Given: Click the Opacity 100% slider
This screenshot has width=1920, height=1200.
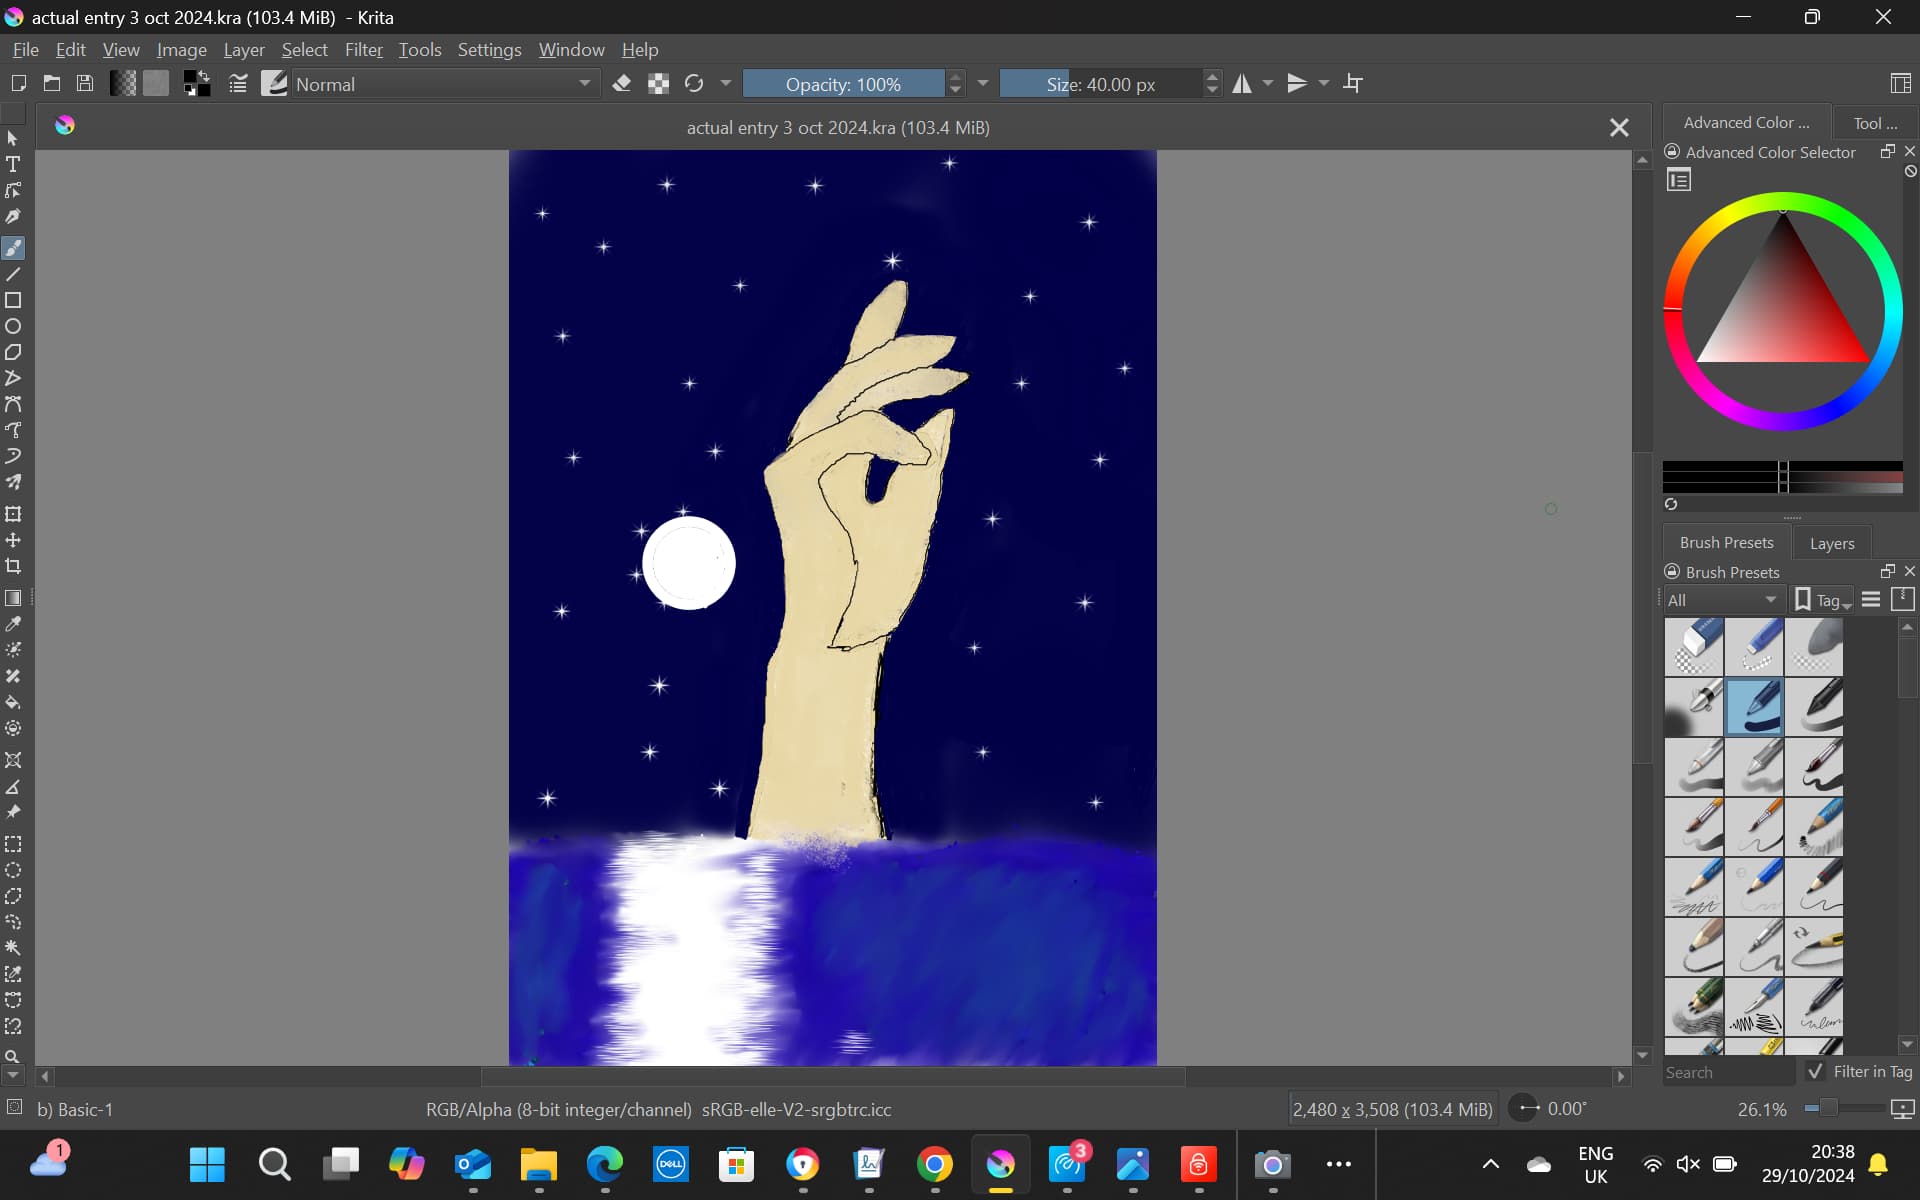Looking at the screenshot, I should (843, 84).
